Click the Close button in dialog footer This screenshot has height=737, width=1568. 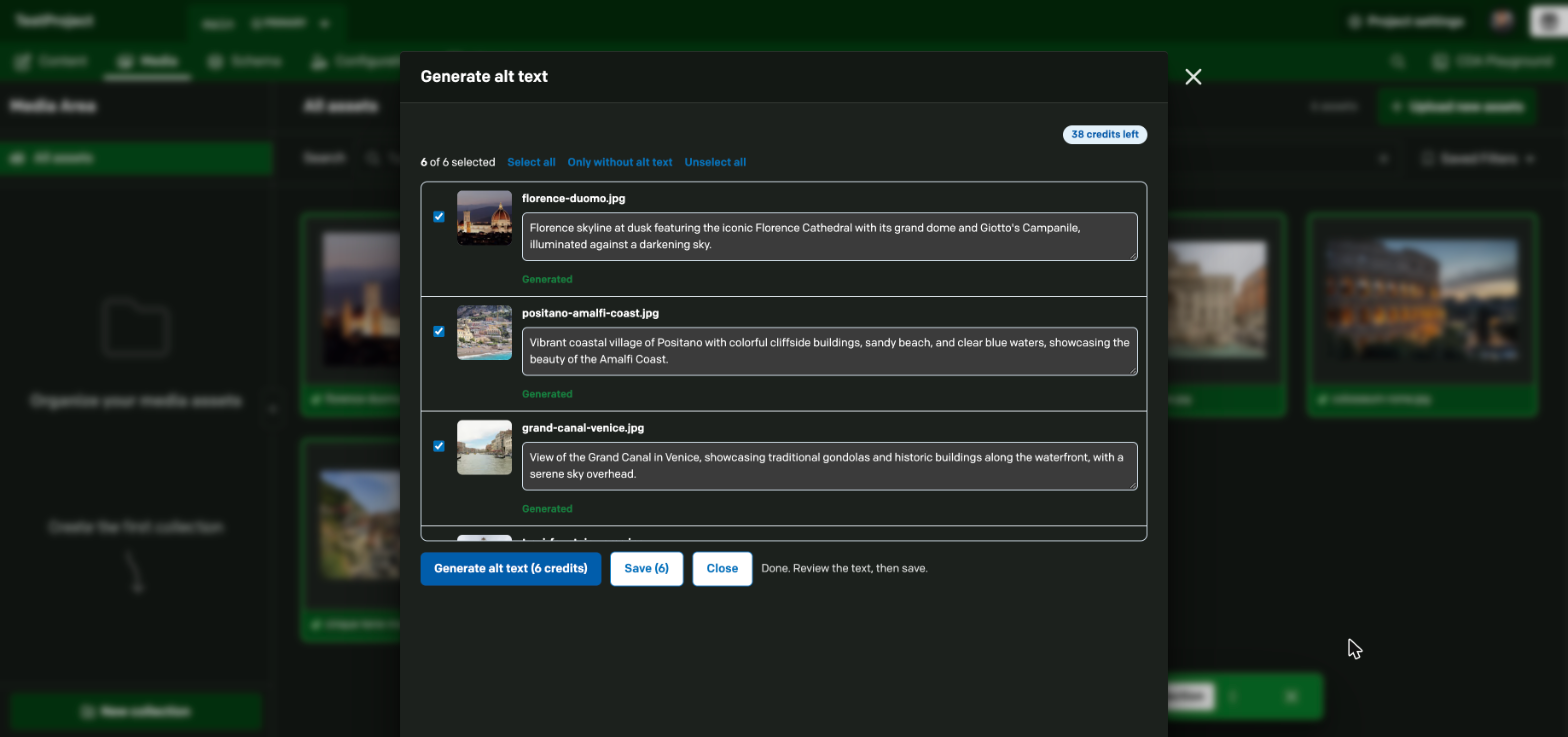point(722,569)
